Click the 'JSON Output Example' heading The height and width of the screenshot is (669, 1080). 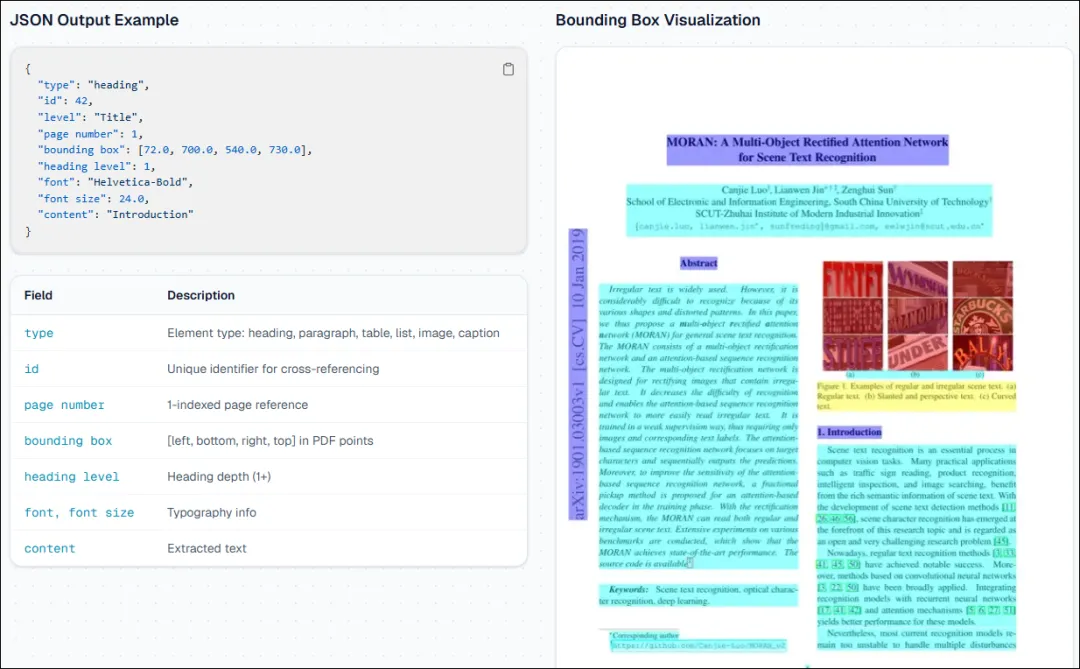pyautogui.click(x=94, y=20)
